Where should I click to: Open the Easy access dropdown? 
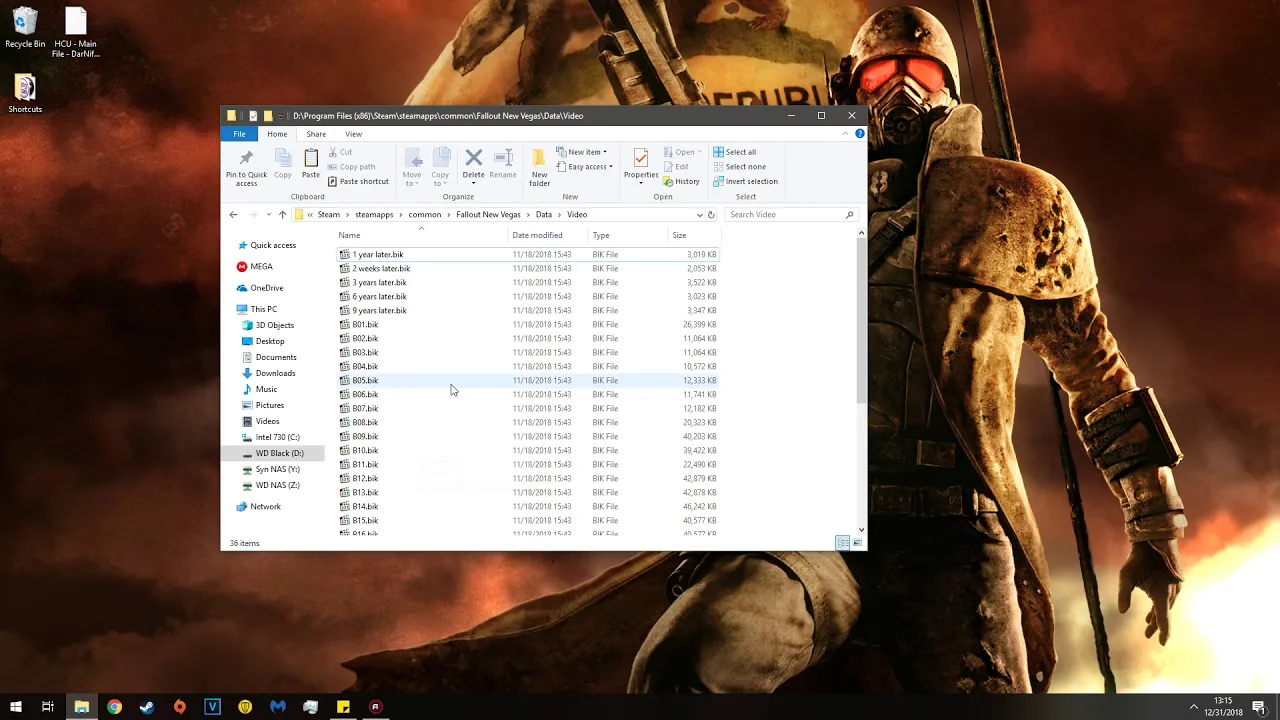(x=584, y=167)
